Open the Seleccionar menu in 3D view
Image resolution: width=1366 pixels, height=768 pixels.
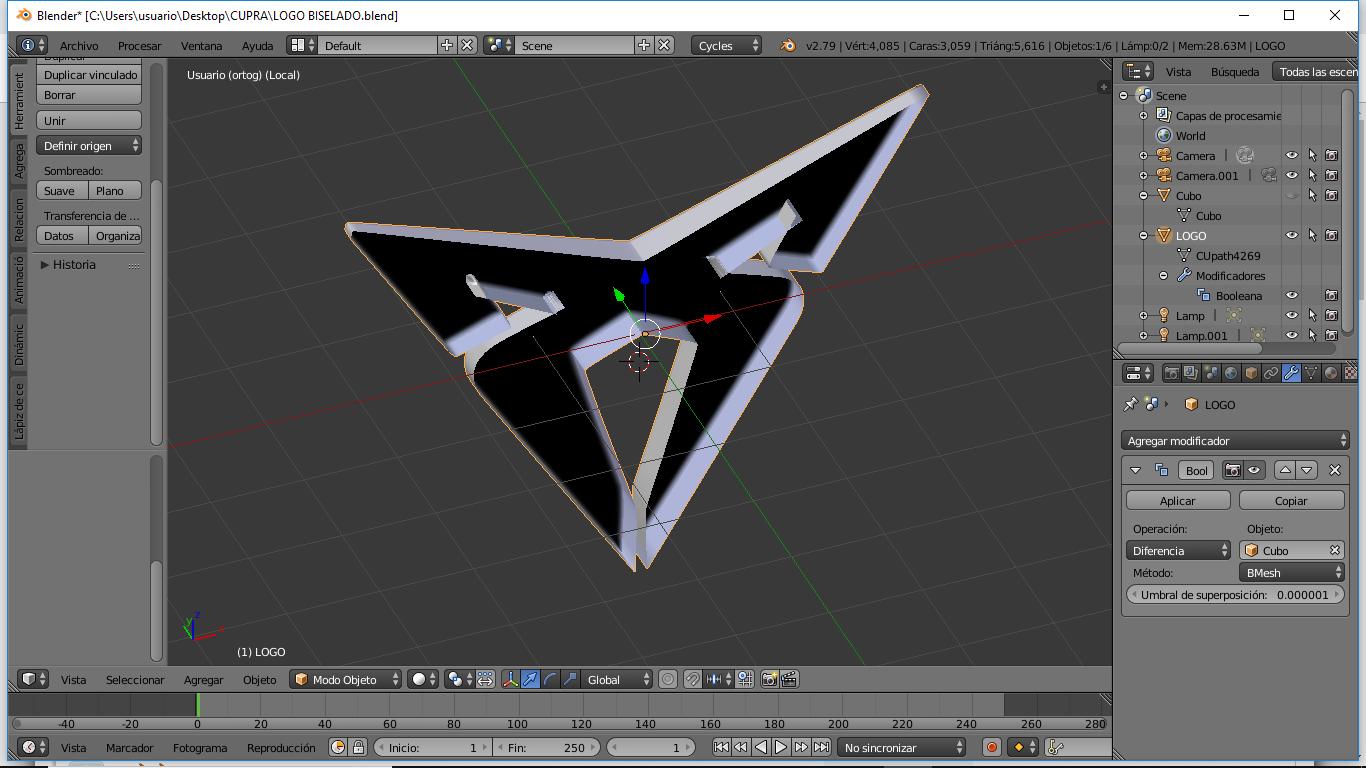click(x=135, y=679)
